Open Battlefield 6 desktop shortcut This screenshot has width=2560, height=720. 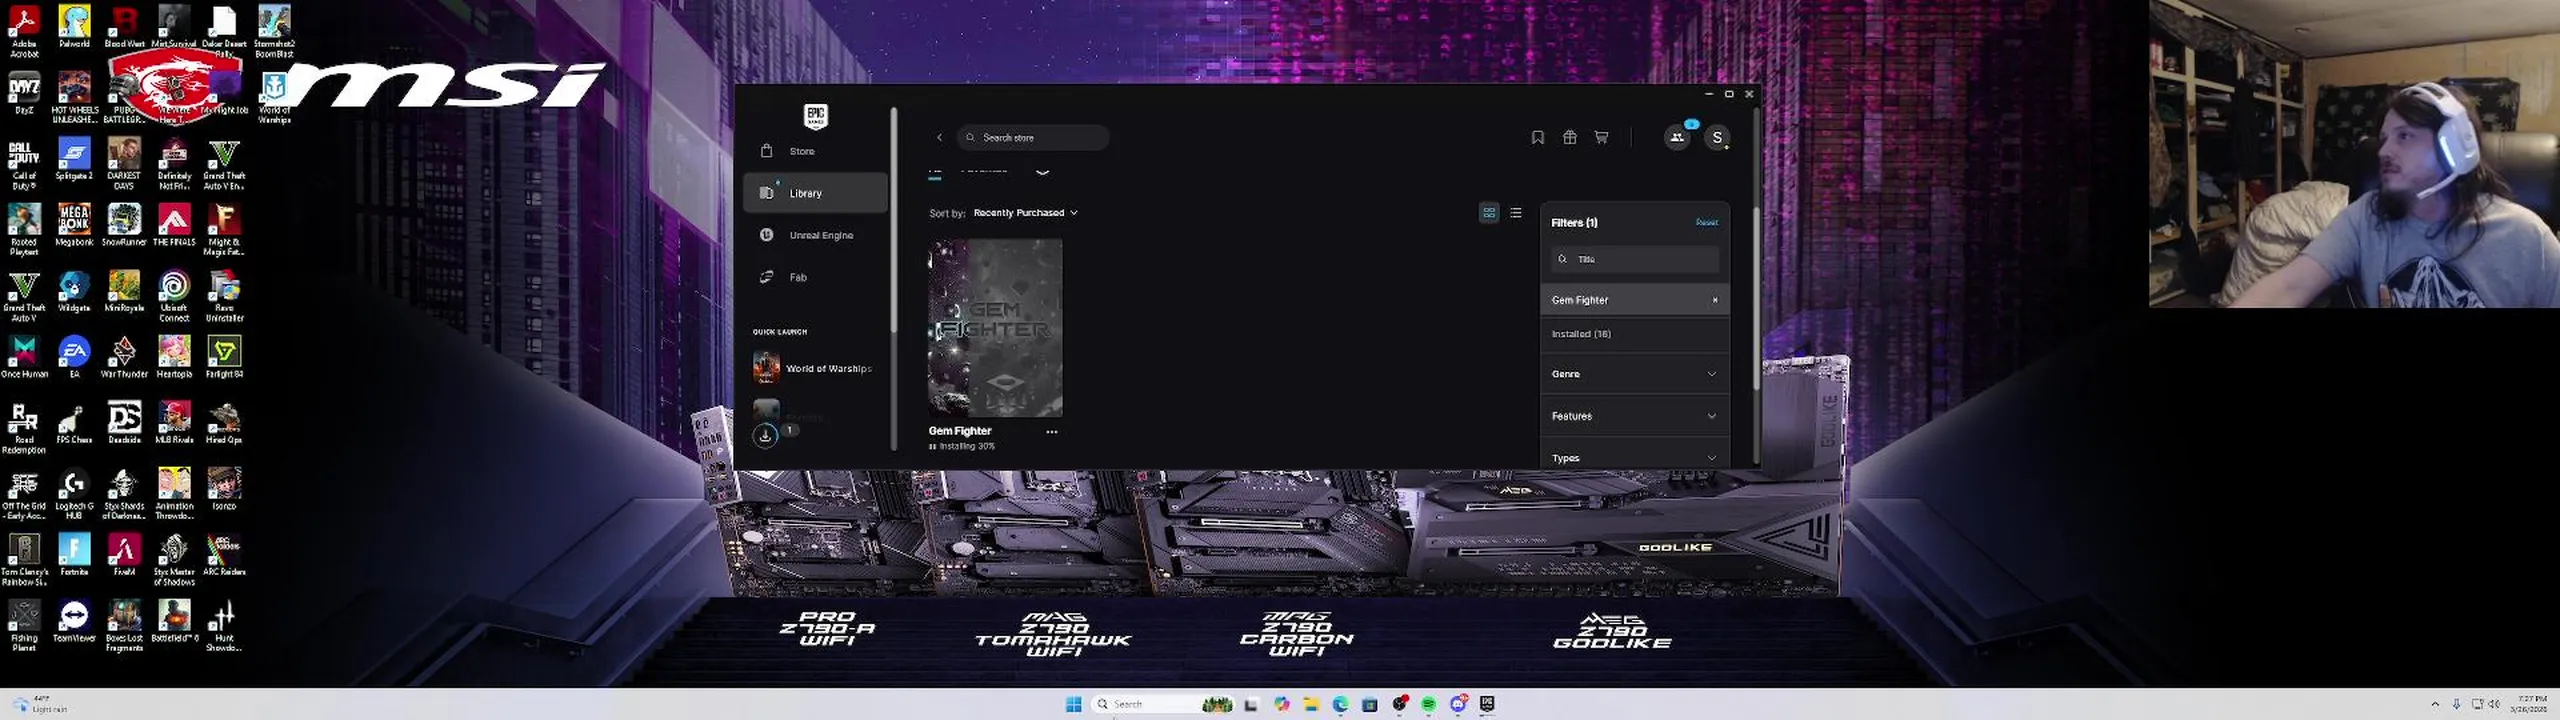click(174, 621)
